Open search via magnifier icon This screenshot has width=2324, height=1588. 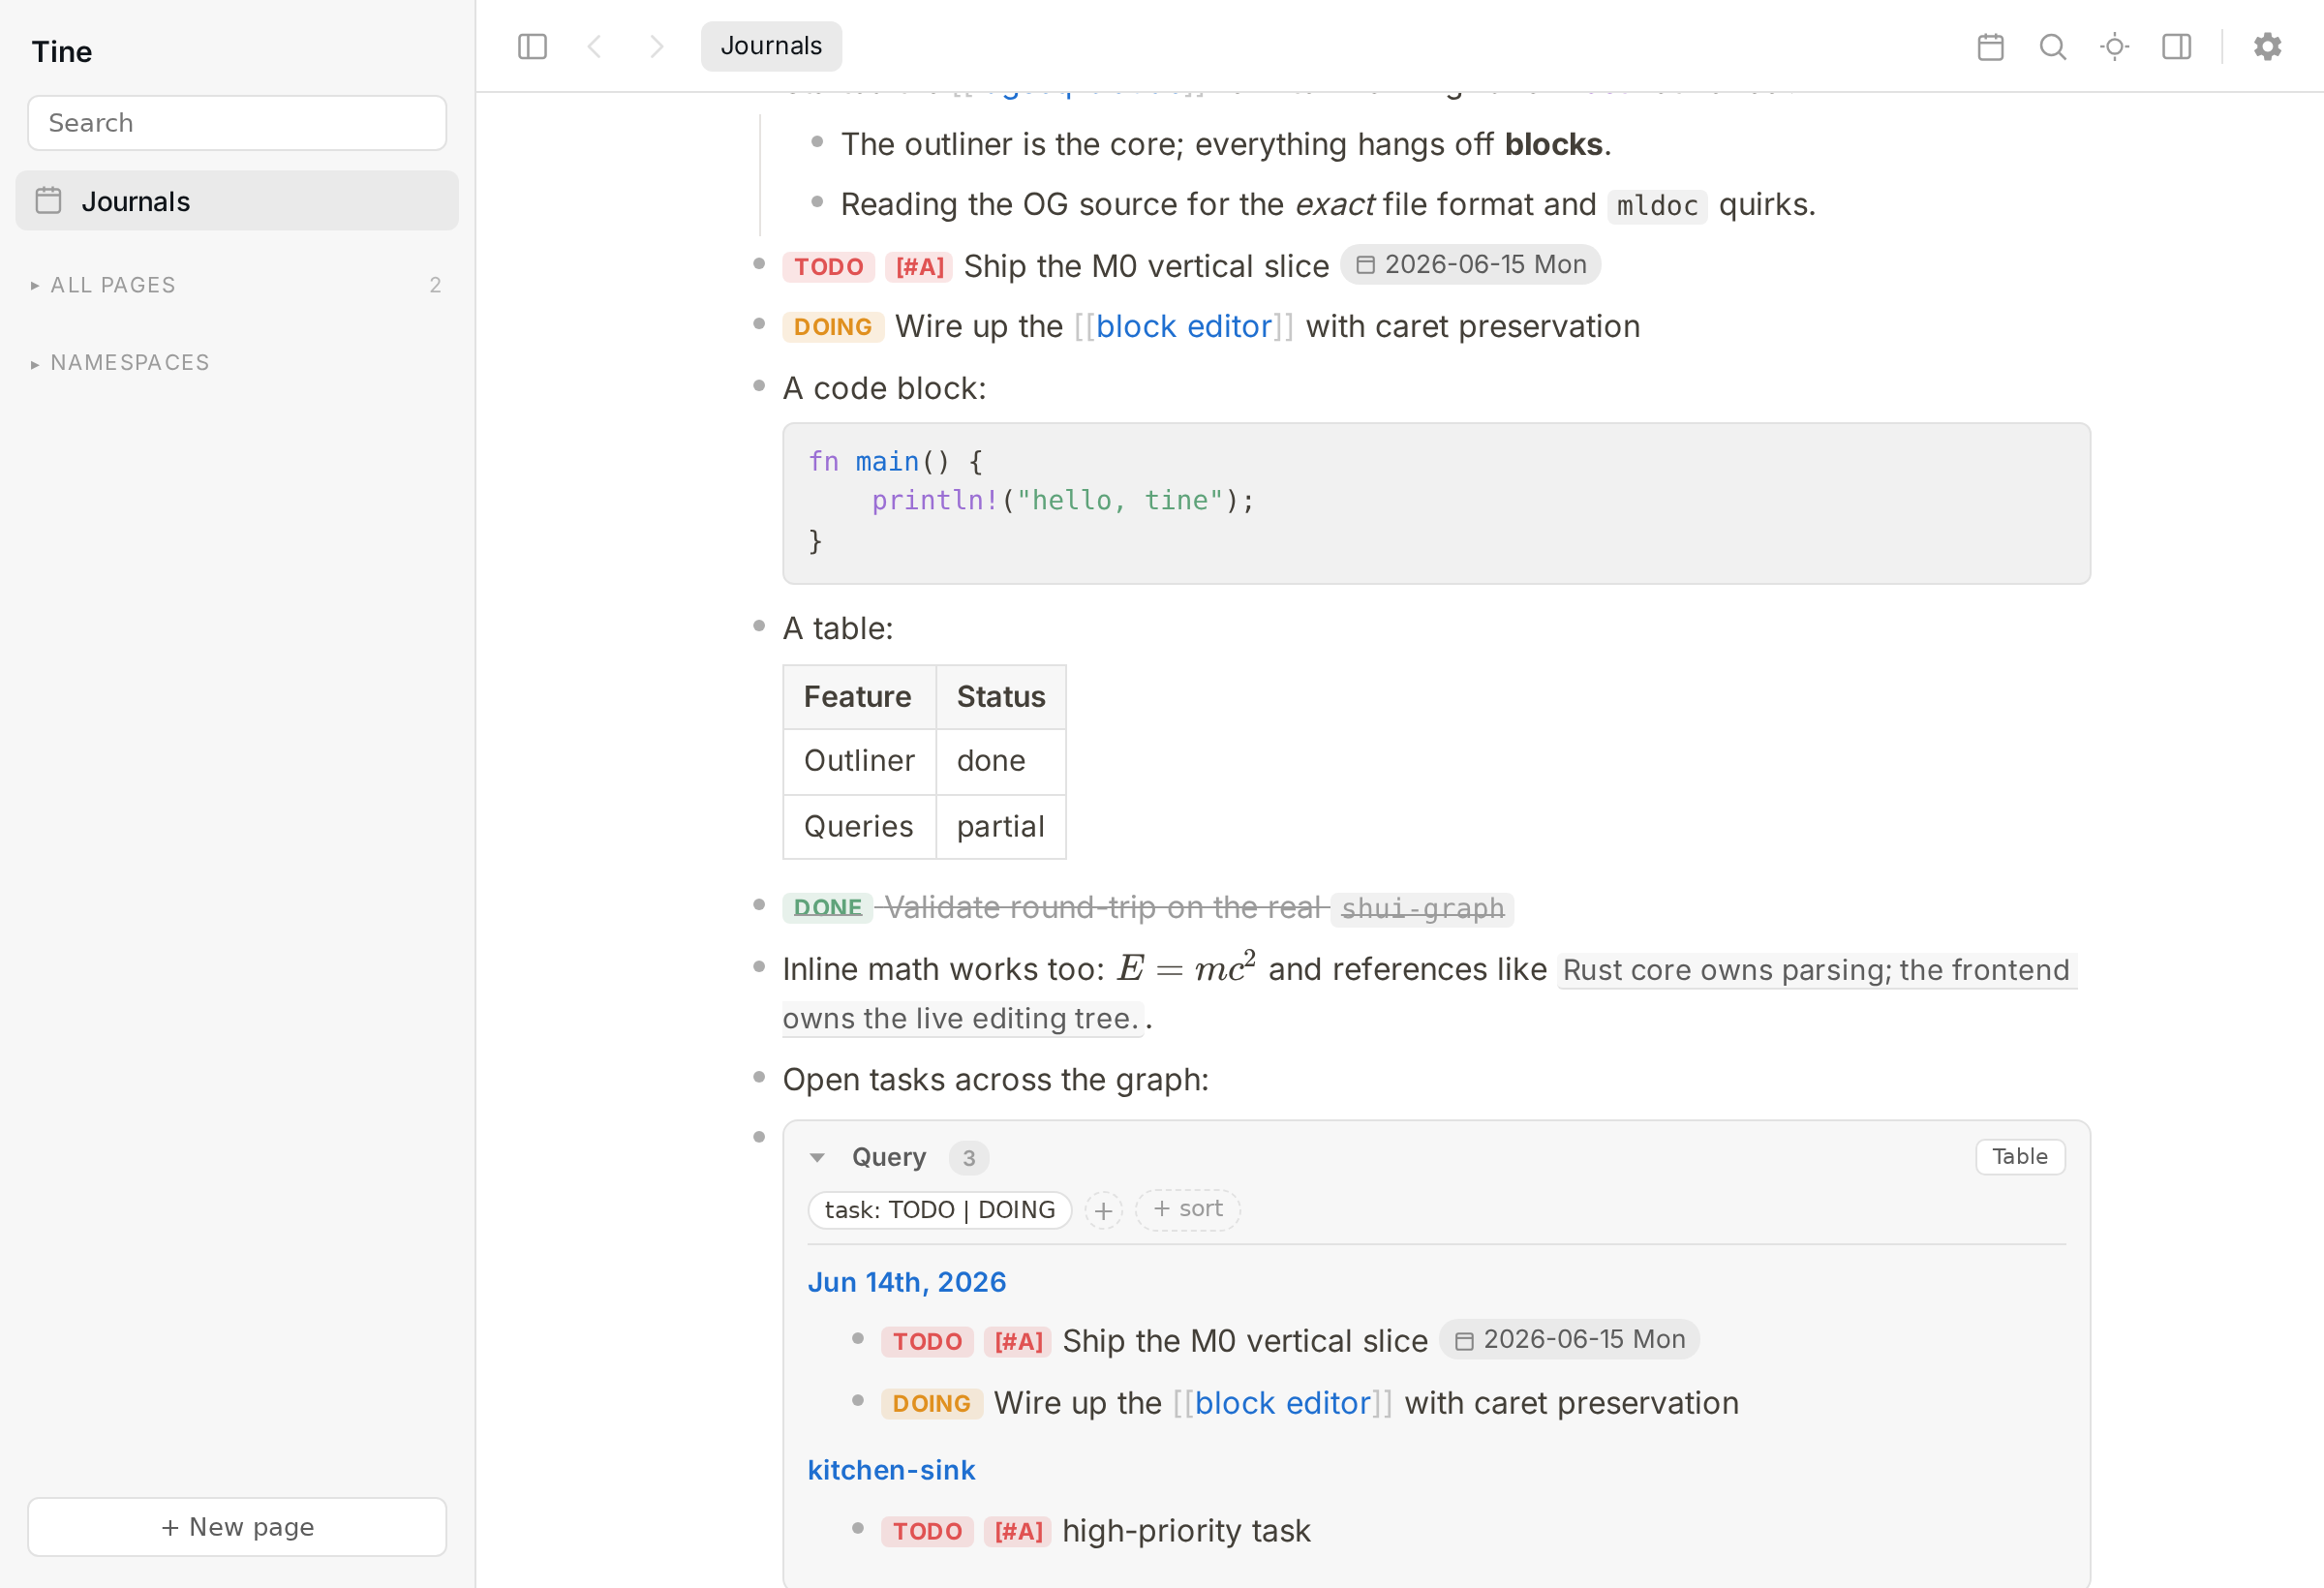2052,47
